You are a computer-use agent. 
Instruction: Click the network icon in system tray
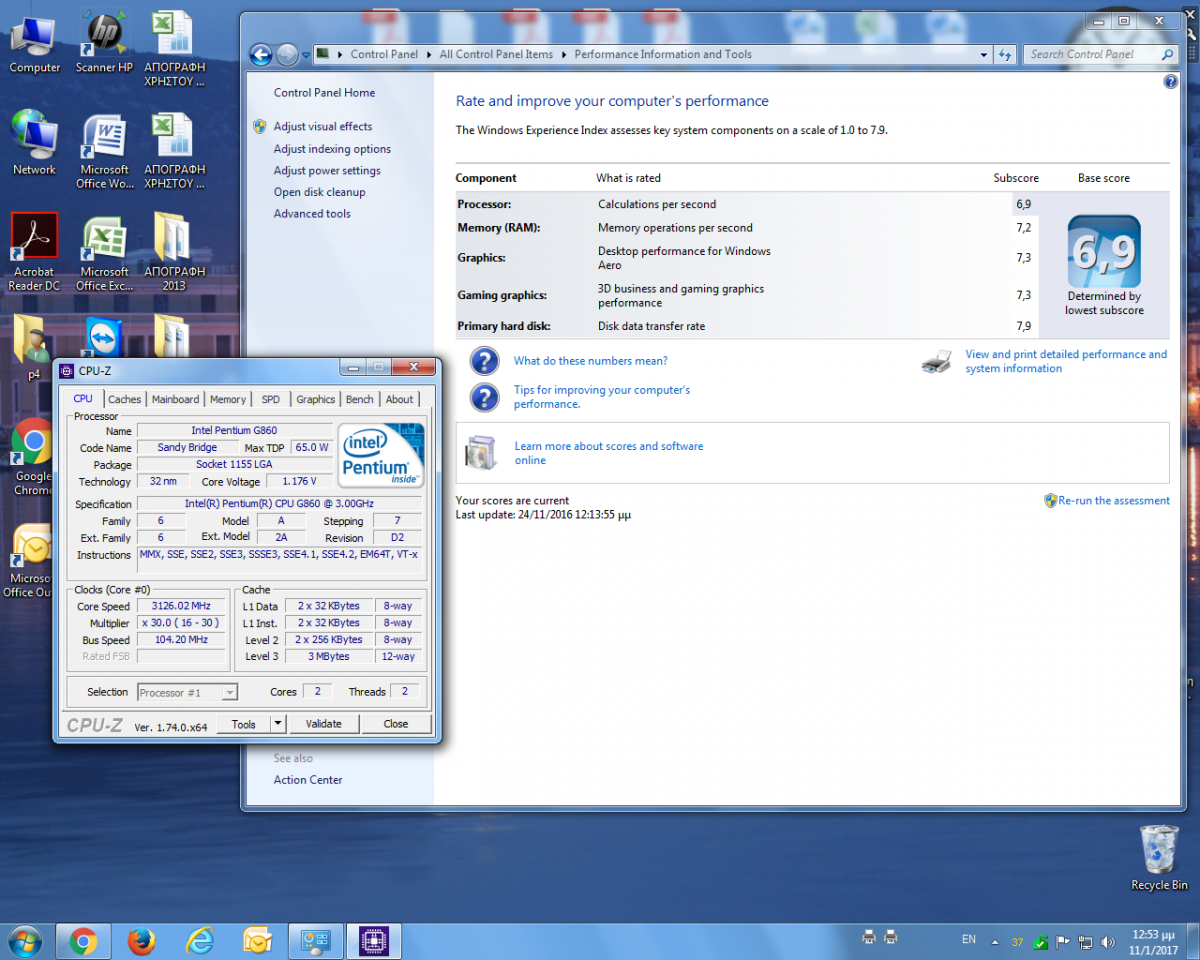(1086, 942)
